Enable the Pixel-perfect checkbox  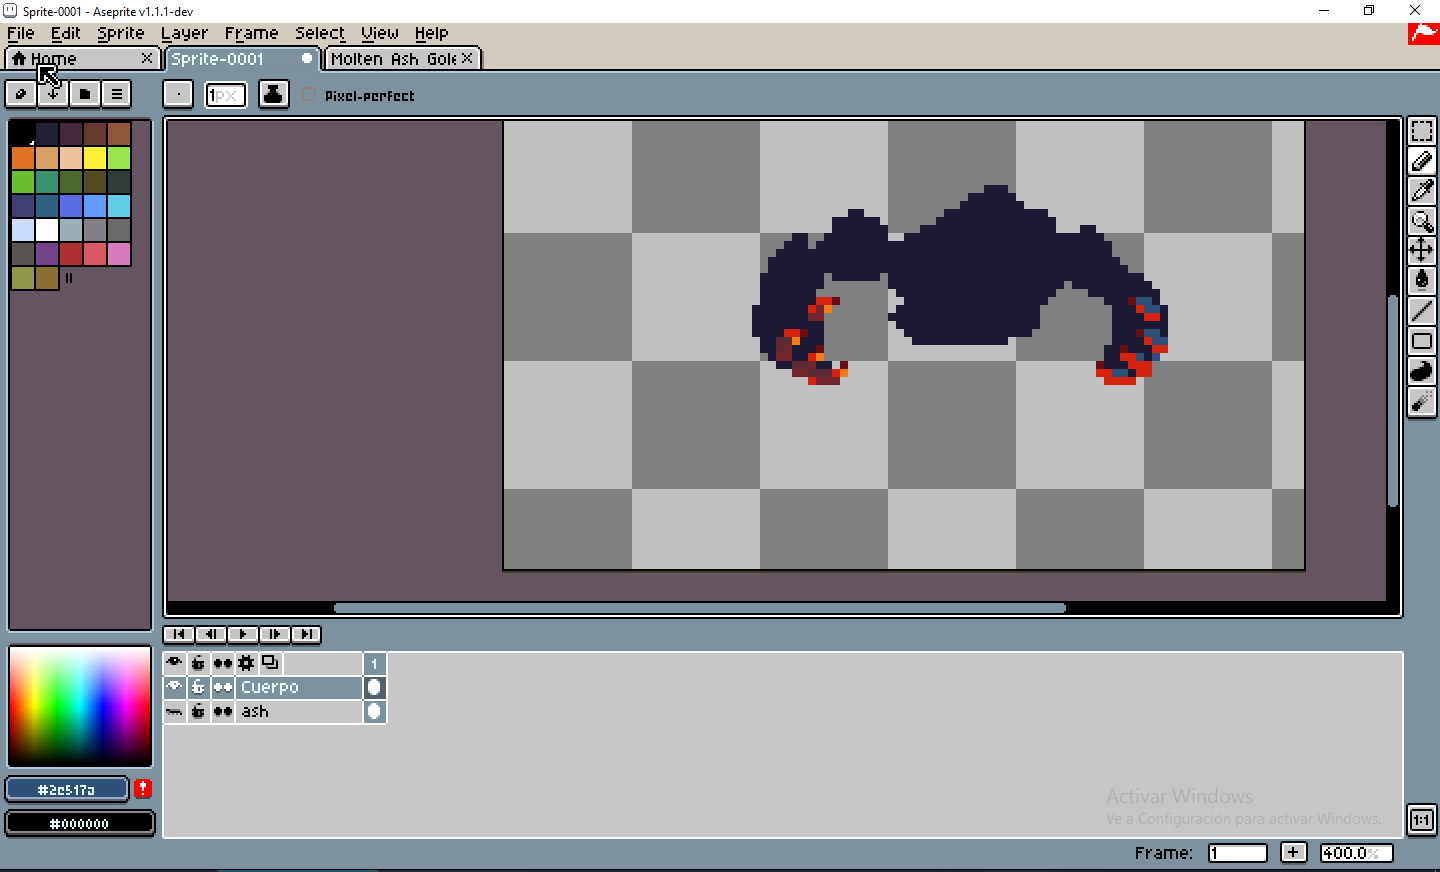click(x=309, y=95)
